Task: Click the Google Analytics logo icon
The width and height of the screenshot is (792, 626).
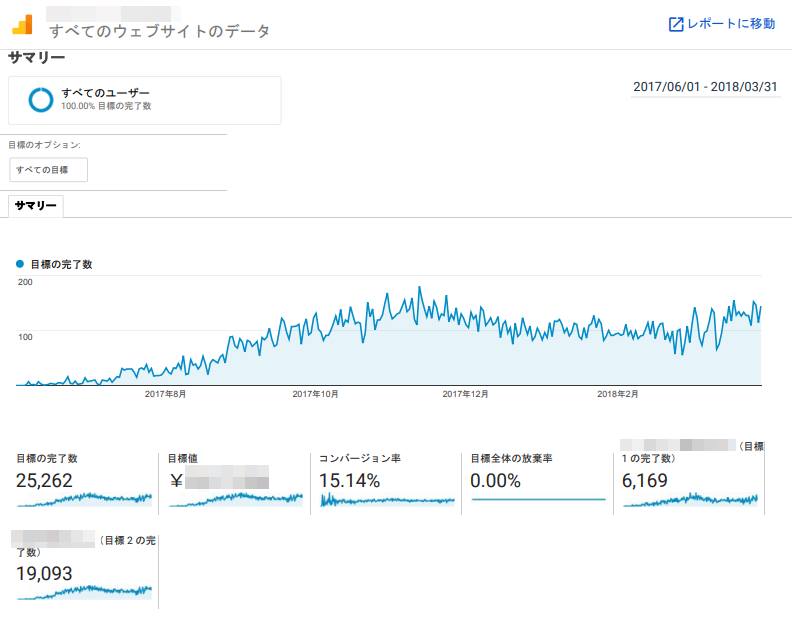Action: (23, 24)
